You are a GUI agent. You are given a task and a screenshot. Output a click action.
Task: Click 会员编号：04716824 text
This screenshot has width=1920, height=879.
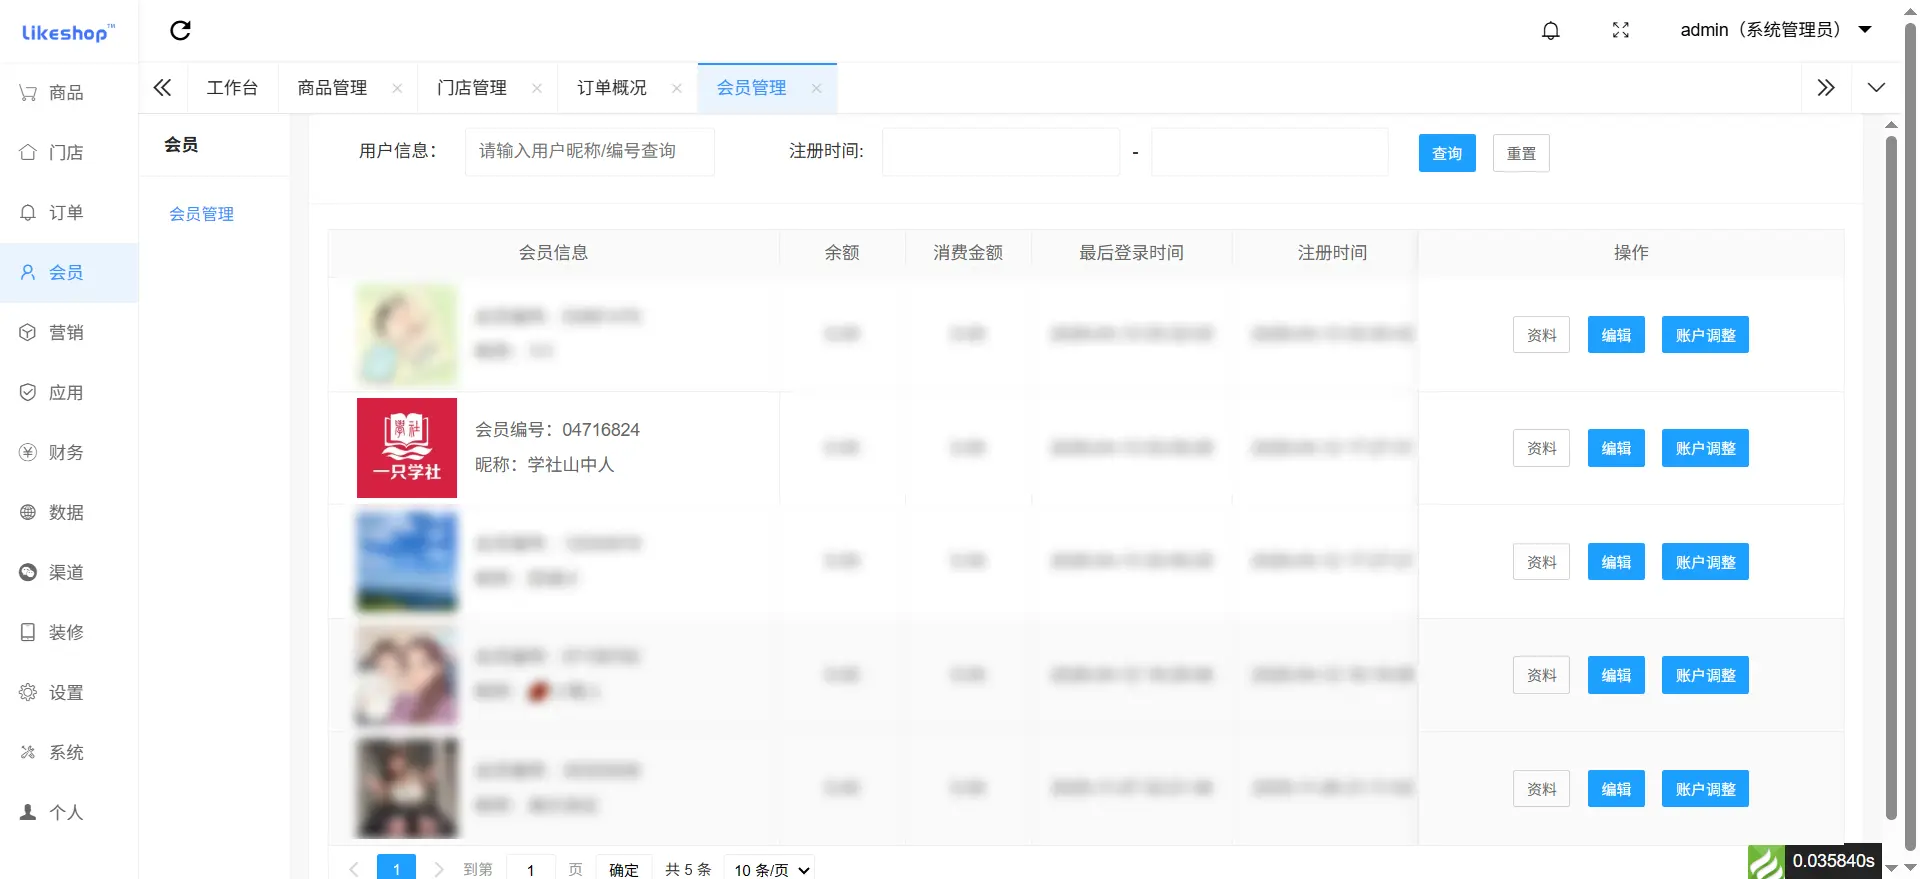[x=557, y=430]
